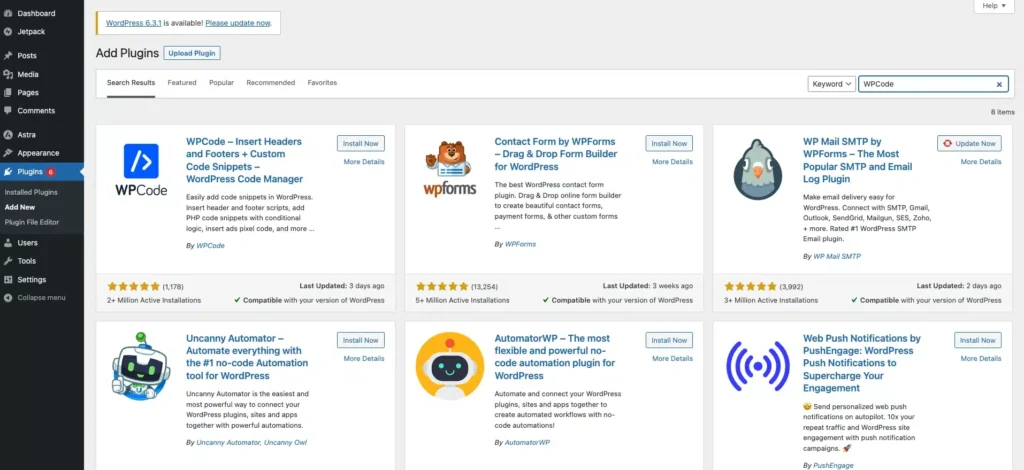Viewport: 1024px width, 470px height.
Task: Switch to the Featured tab
Action: tap(182, 83)
